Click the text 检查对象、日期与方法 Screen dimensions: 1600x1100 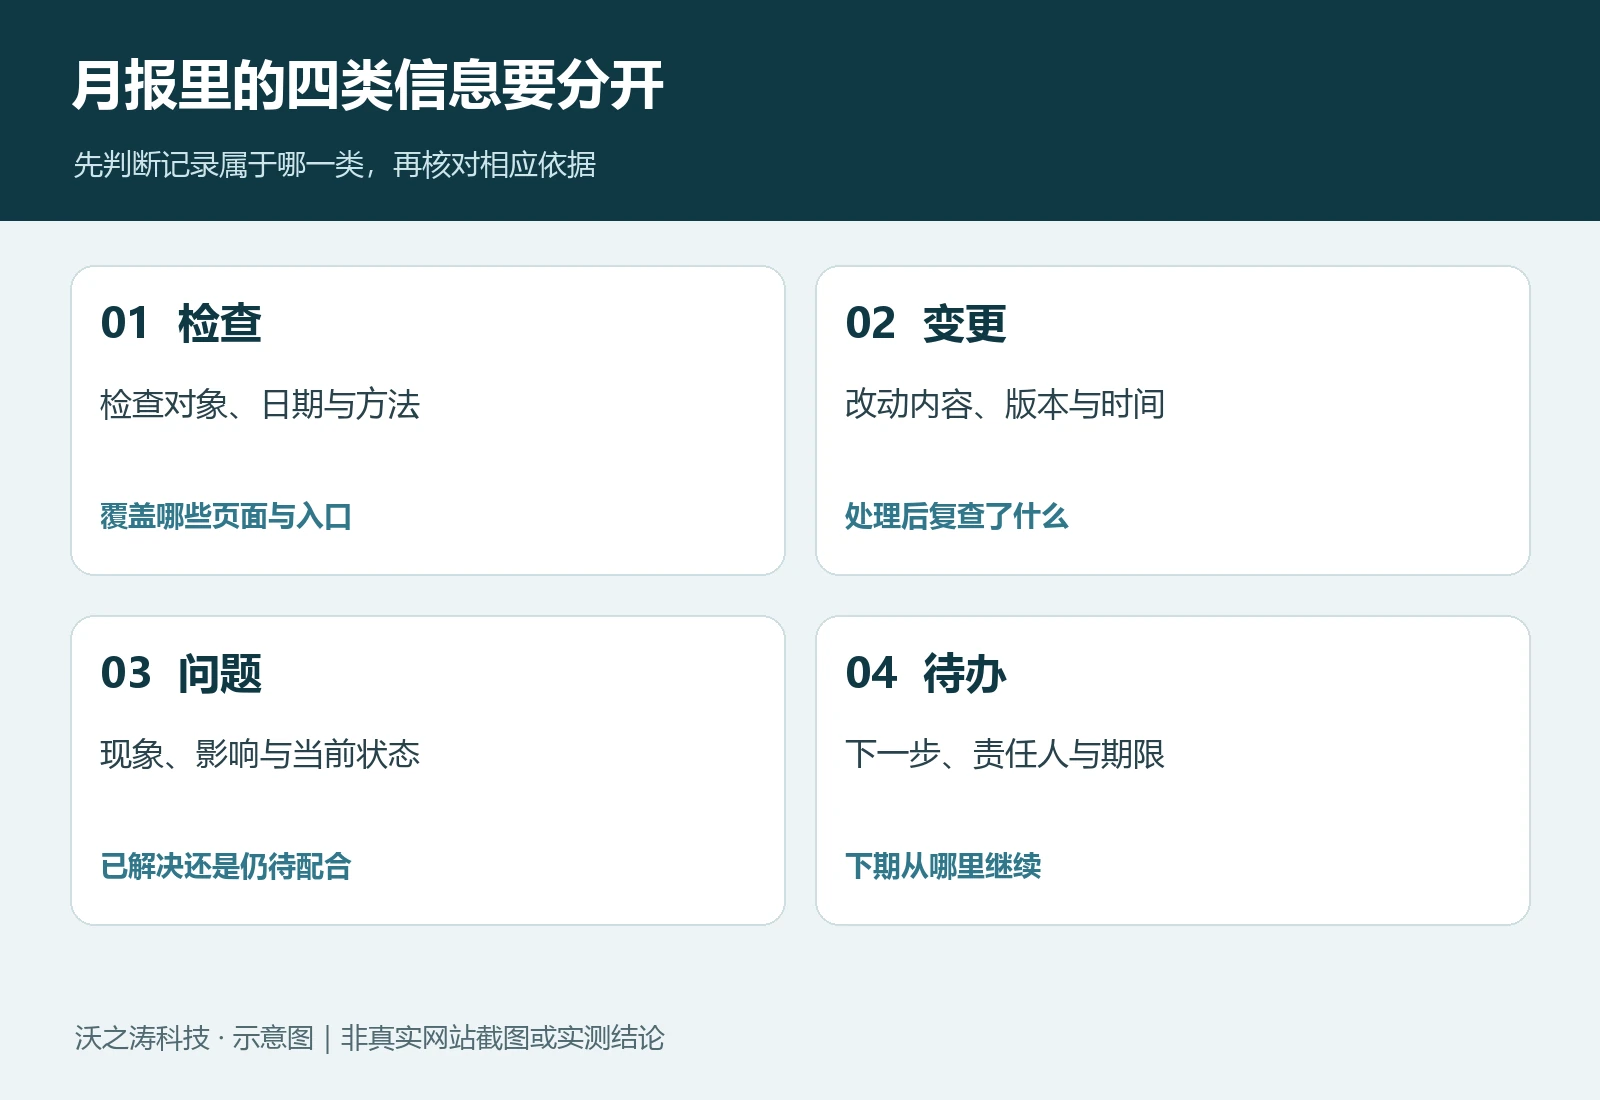pos(260,404)
